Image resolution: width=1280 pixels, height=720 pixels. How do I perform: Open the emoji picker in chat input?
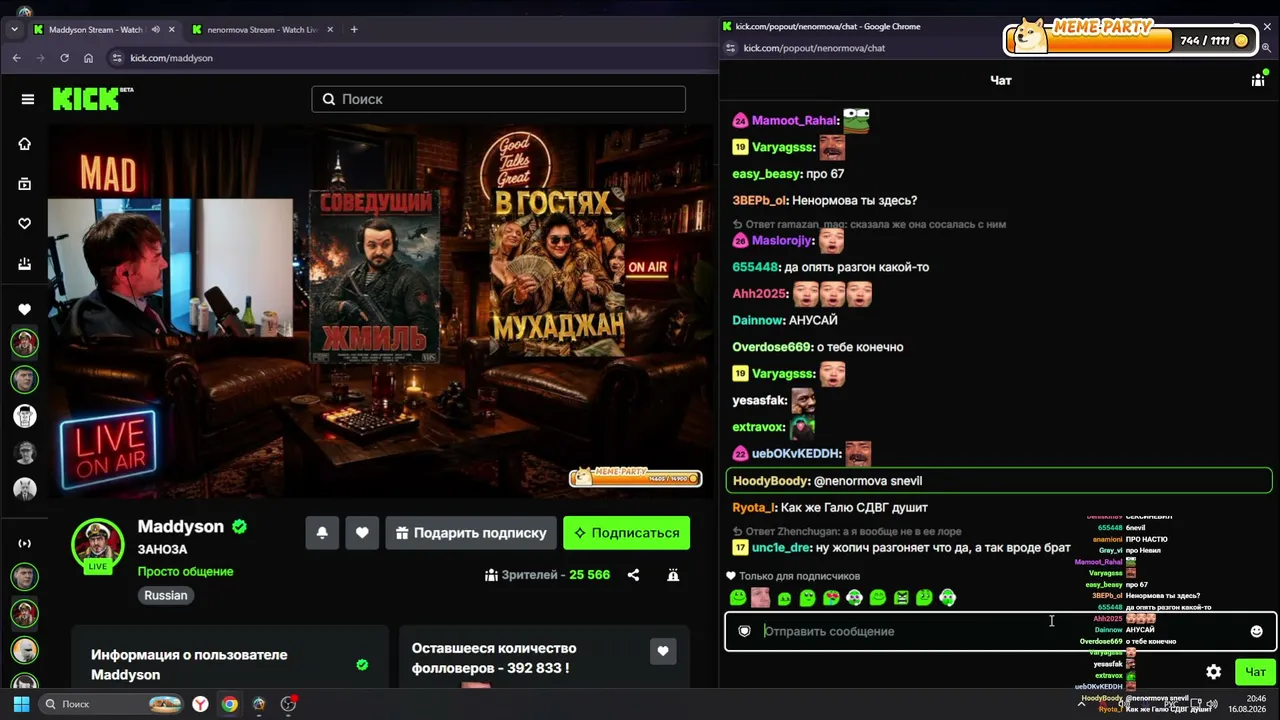point(1257,631)
